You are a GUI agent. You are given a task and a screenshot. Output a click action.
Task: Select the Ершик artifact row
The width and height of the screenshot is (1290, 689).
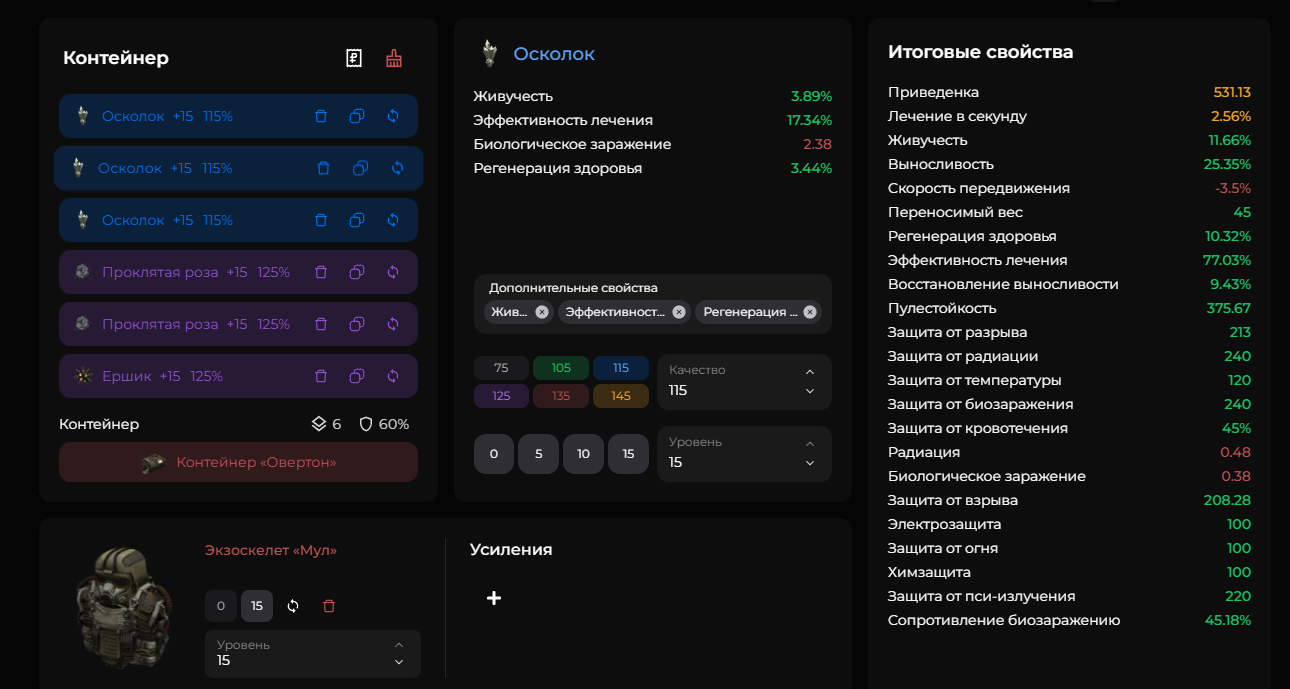coord(238,376)
